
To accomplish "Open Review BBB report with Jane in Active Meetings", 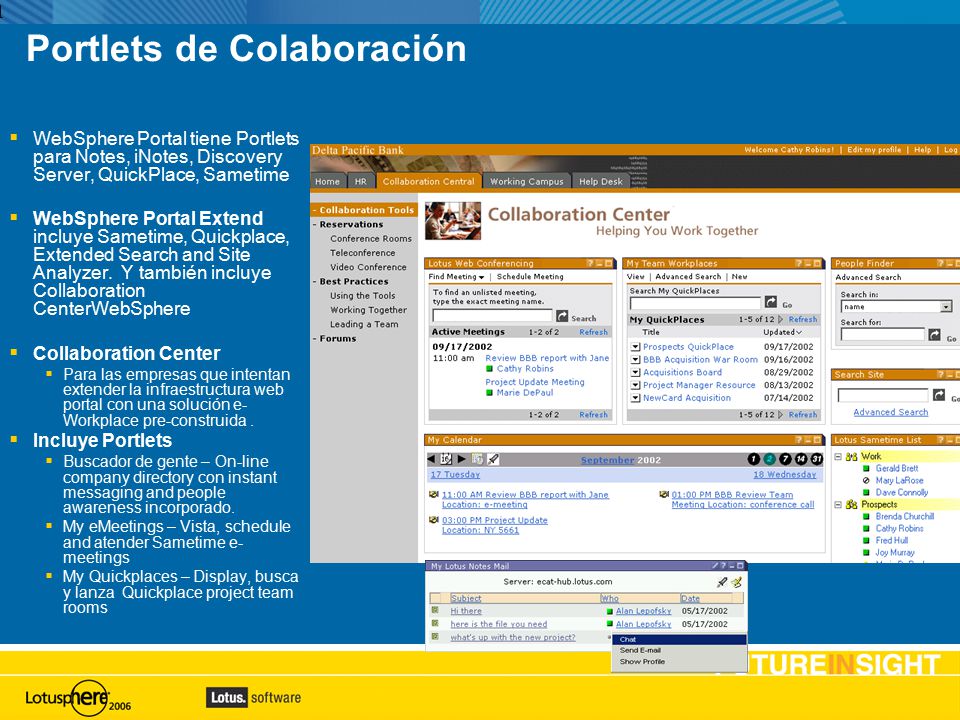I will click(x=547, y=358).
